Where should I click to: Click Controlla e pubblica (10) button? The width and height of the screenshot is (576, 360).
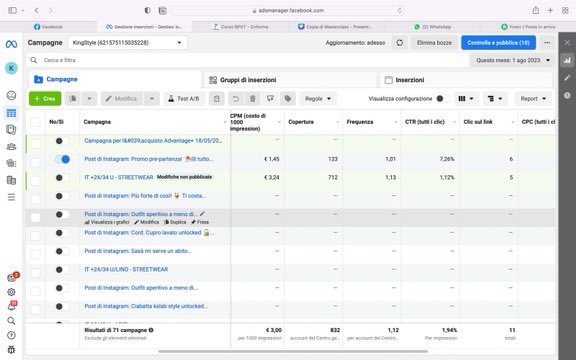click(x=498, y=43)
